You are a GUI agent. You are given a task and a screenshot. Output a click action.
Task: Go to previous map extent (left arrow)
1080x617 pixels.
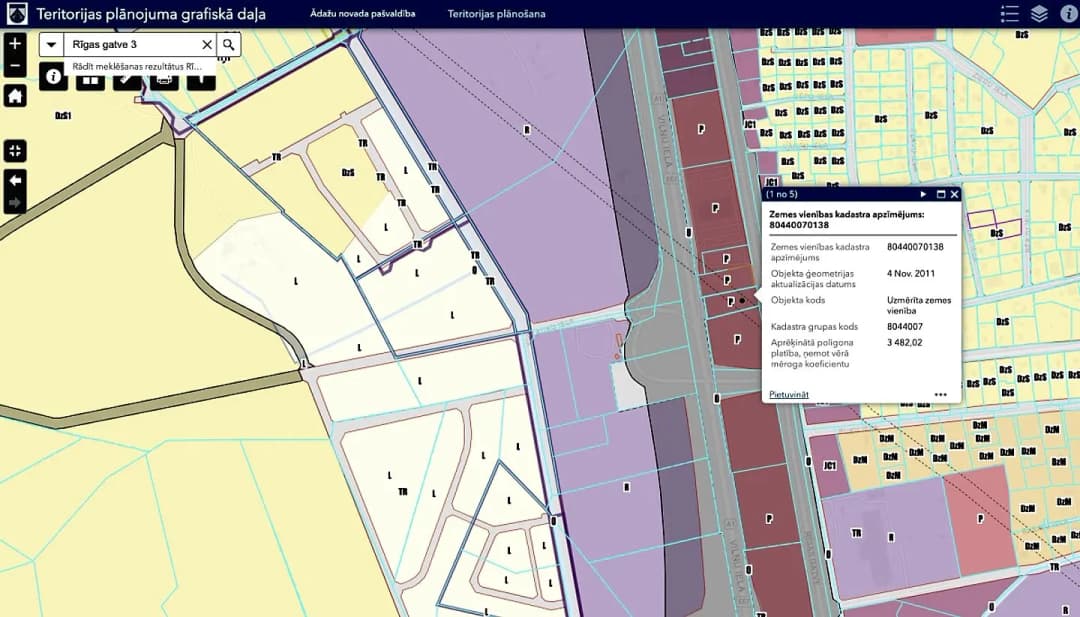[15, 180]
